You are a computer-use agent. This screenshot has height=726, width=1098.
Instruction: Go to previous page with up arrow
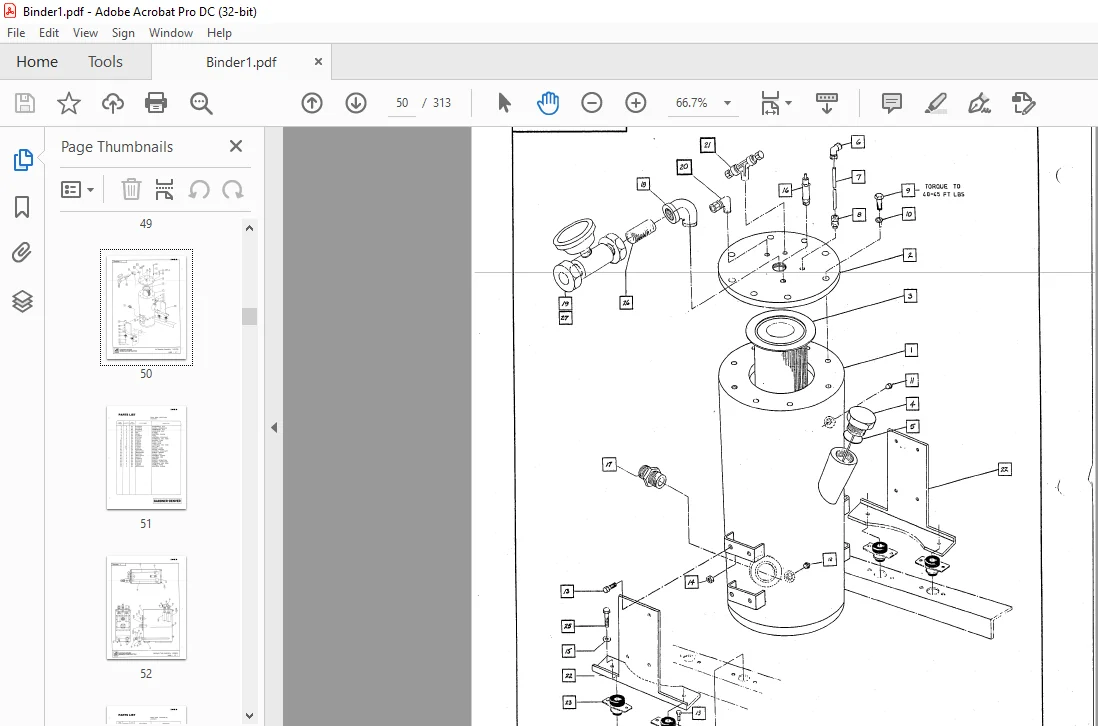[x=312, y=103]
